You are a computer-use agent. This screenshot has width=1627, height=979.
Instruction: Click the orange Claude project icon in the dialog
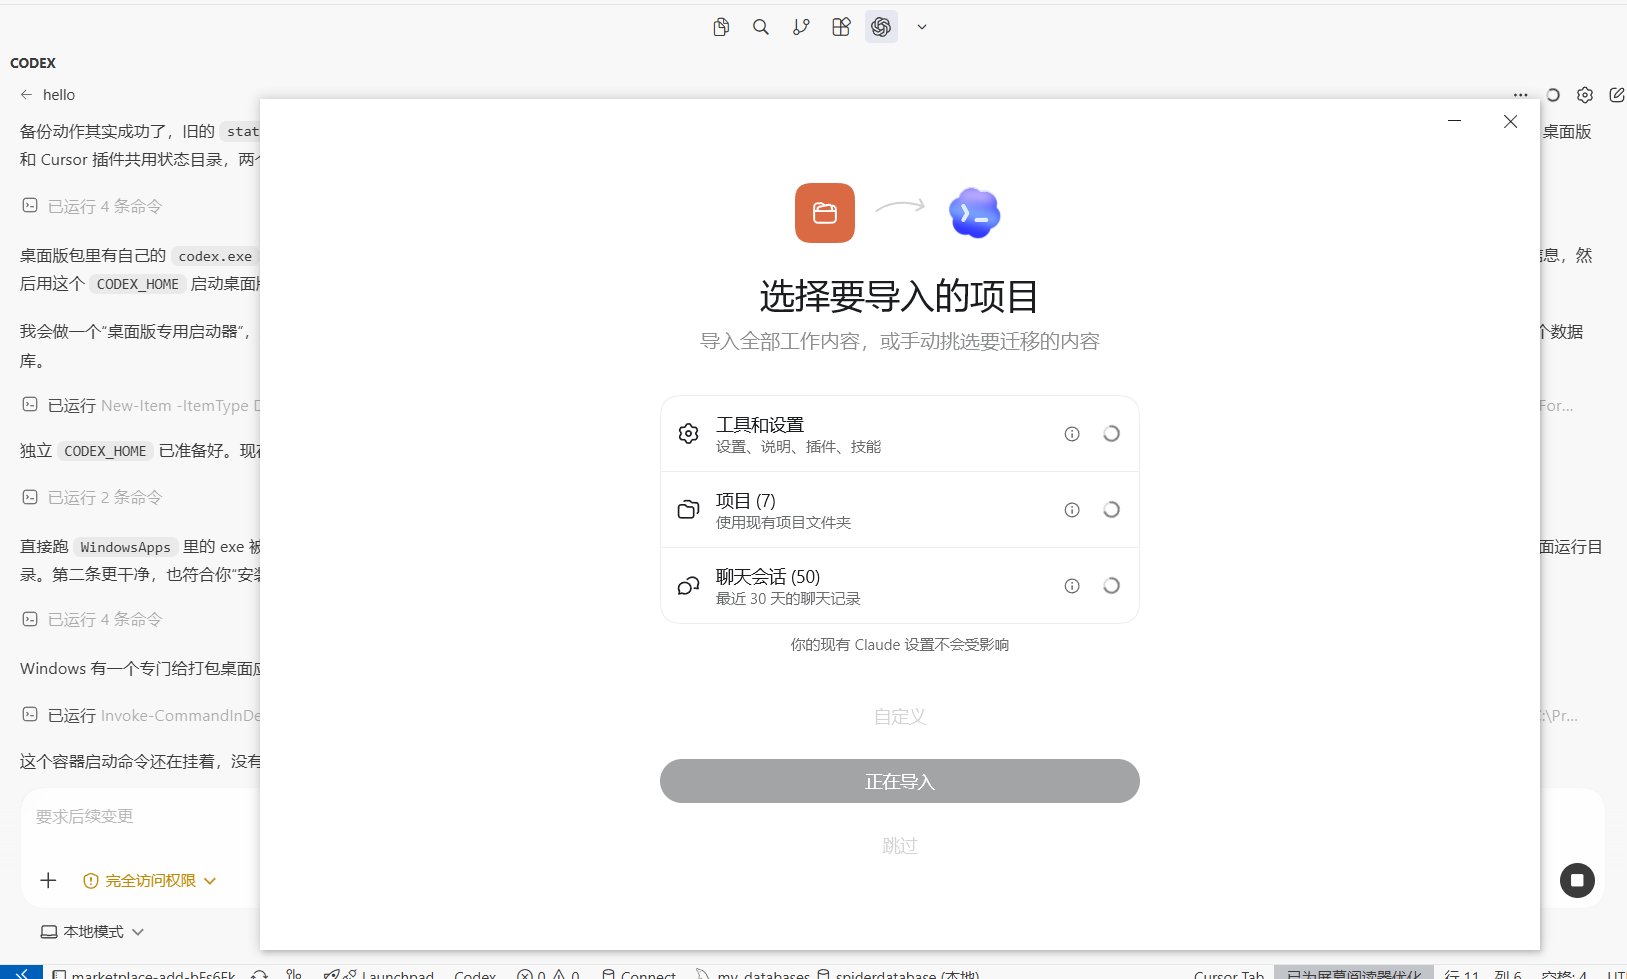pyautogui.click(x=825, y=212)
